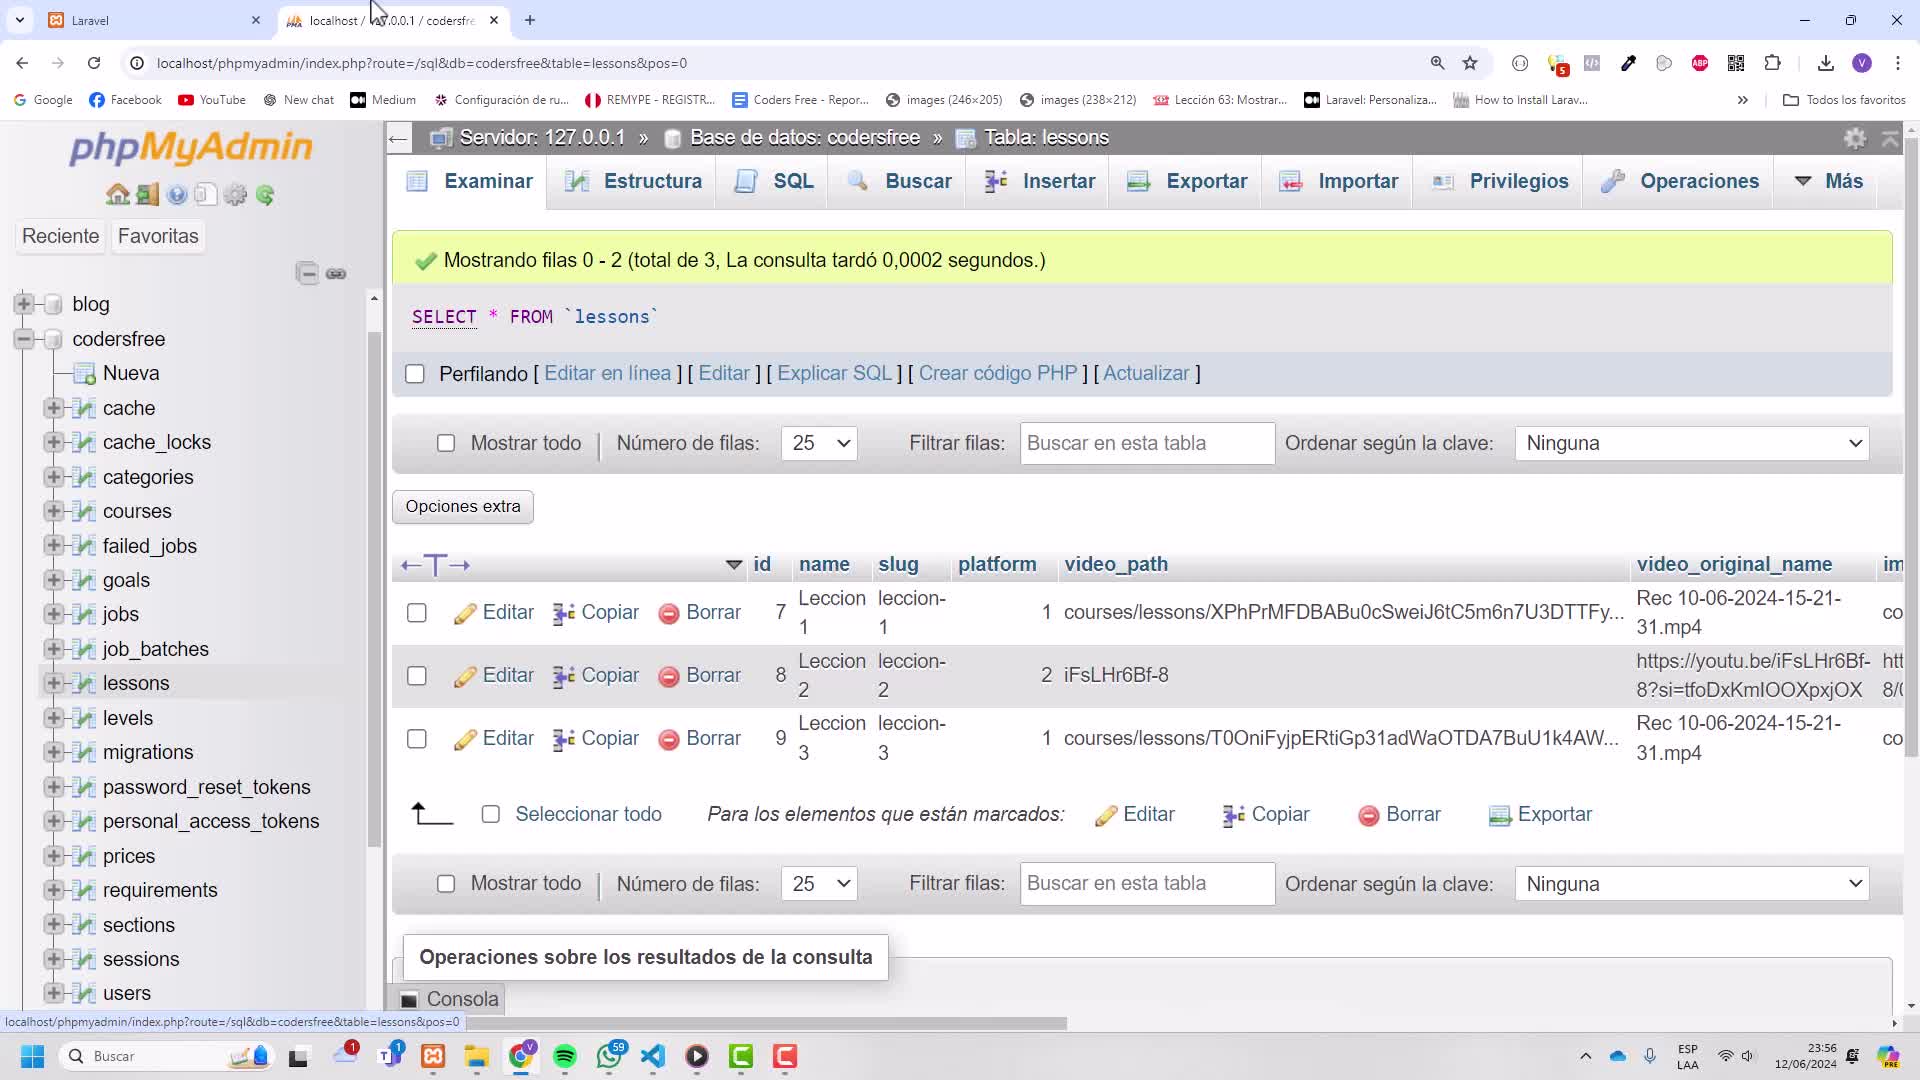Click the copy icon for row 9
The height and width of the screenshot is (1080, 1920).
564,739
